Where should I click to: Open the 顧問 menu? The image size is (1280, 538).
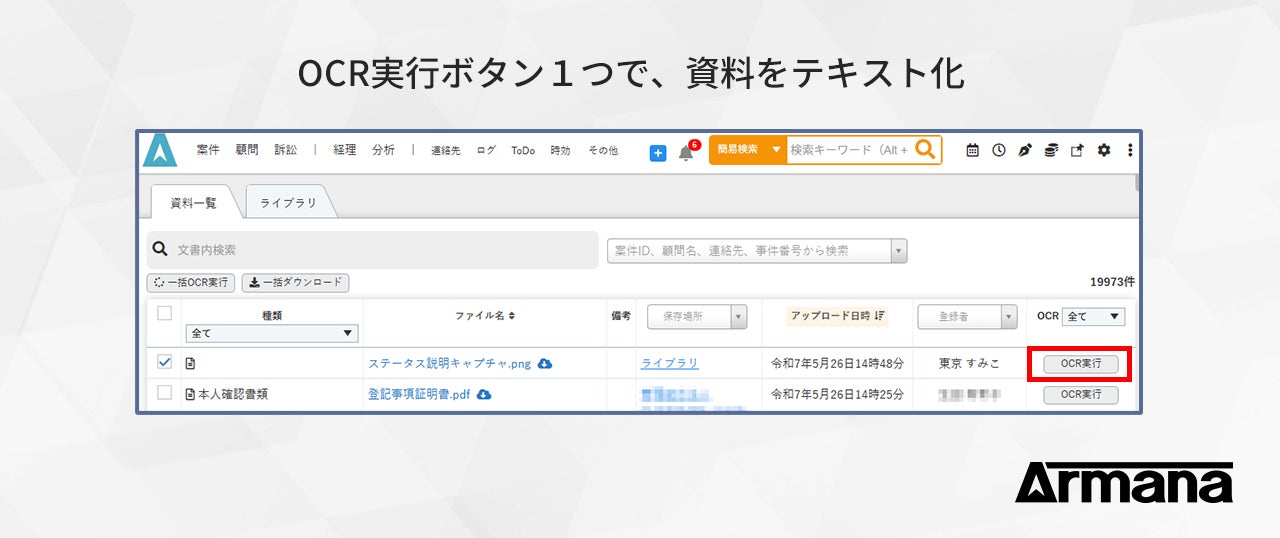tap(247, 150)
